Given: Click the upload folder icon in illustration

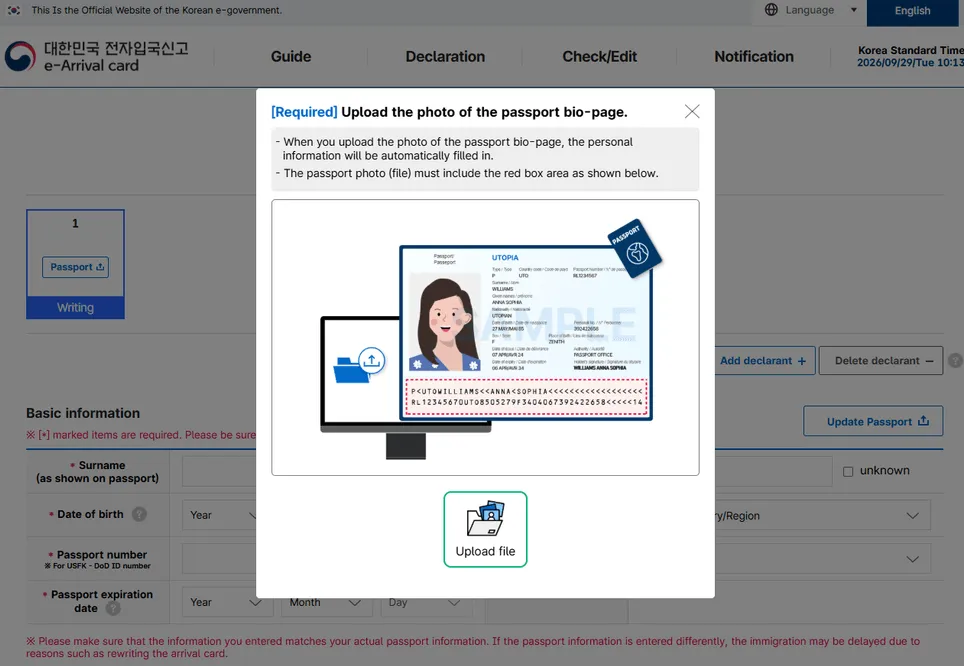Looking at the screenshot, I should pyautogui.click(x=359, y=365).
